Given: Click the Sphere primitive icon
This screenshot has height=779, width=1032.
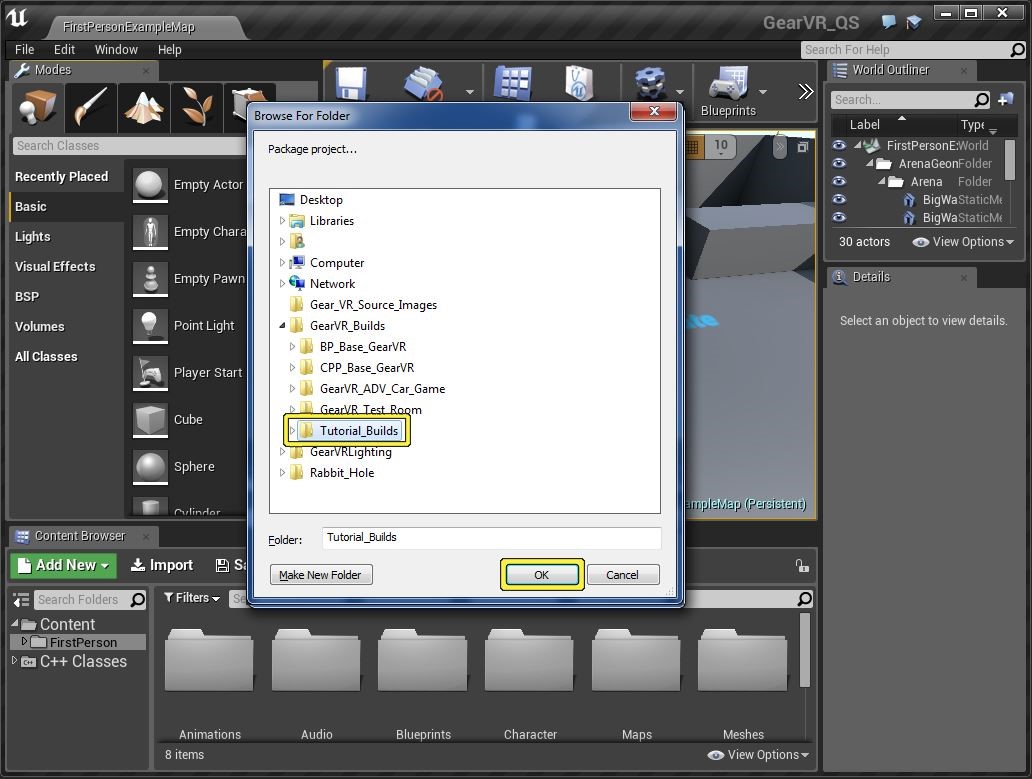Looking at the screenshot, I should click(x=150, y=466).
